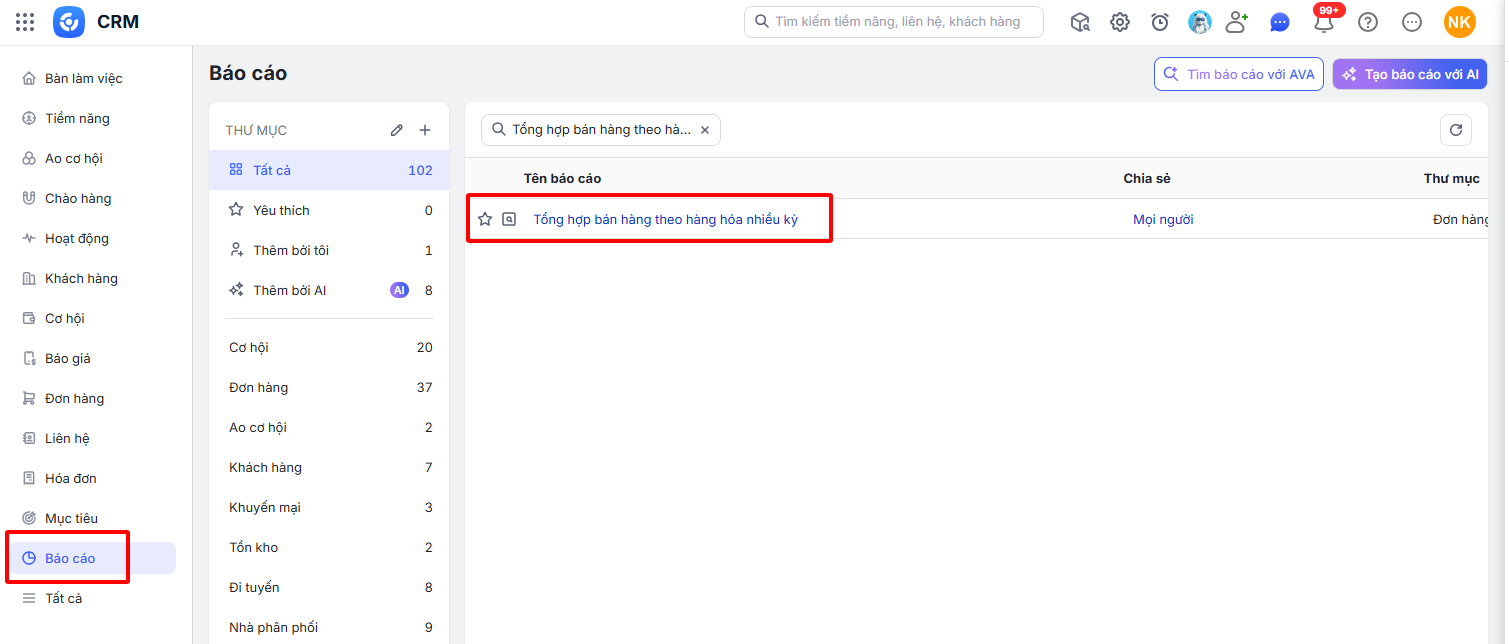Open the blue chat messages icon
The image size is (1509, 644).
click(1280, 22)
